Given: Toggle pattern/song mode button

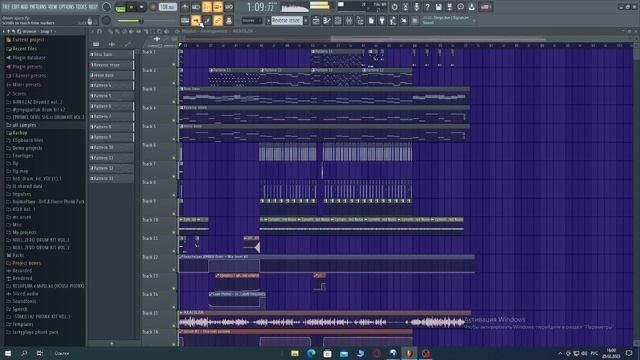Looking at the screenshot, I should click(121, 7).
